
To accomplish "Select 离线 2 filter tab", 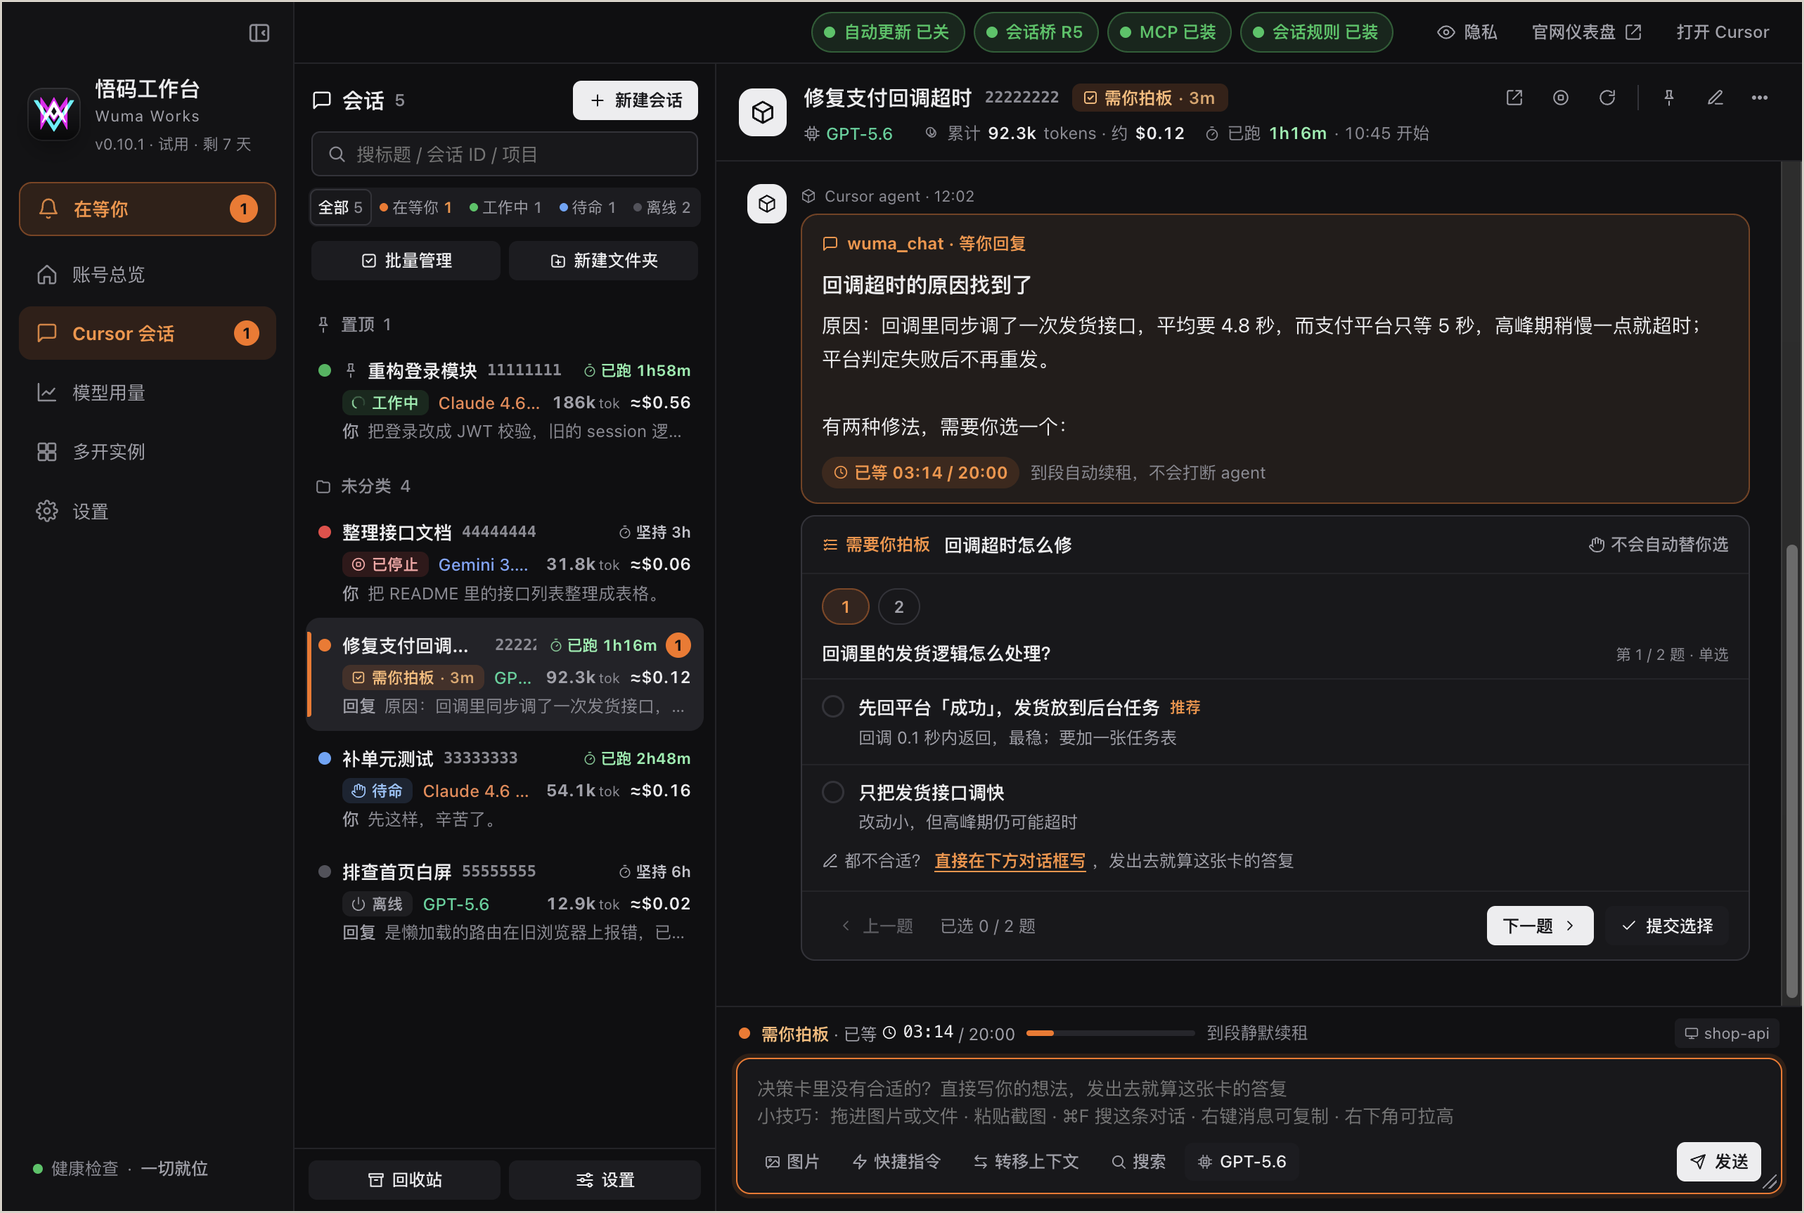I will click(662, 207).
